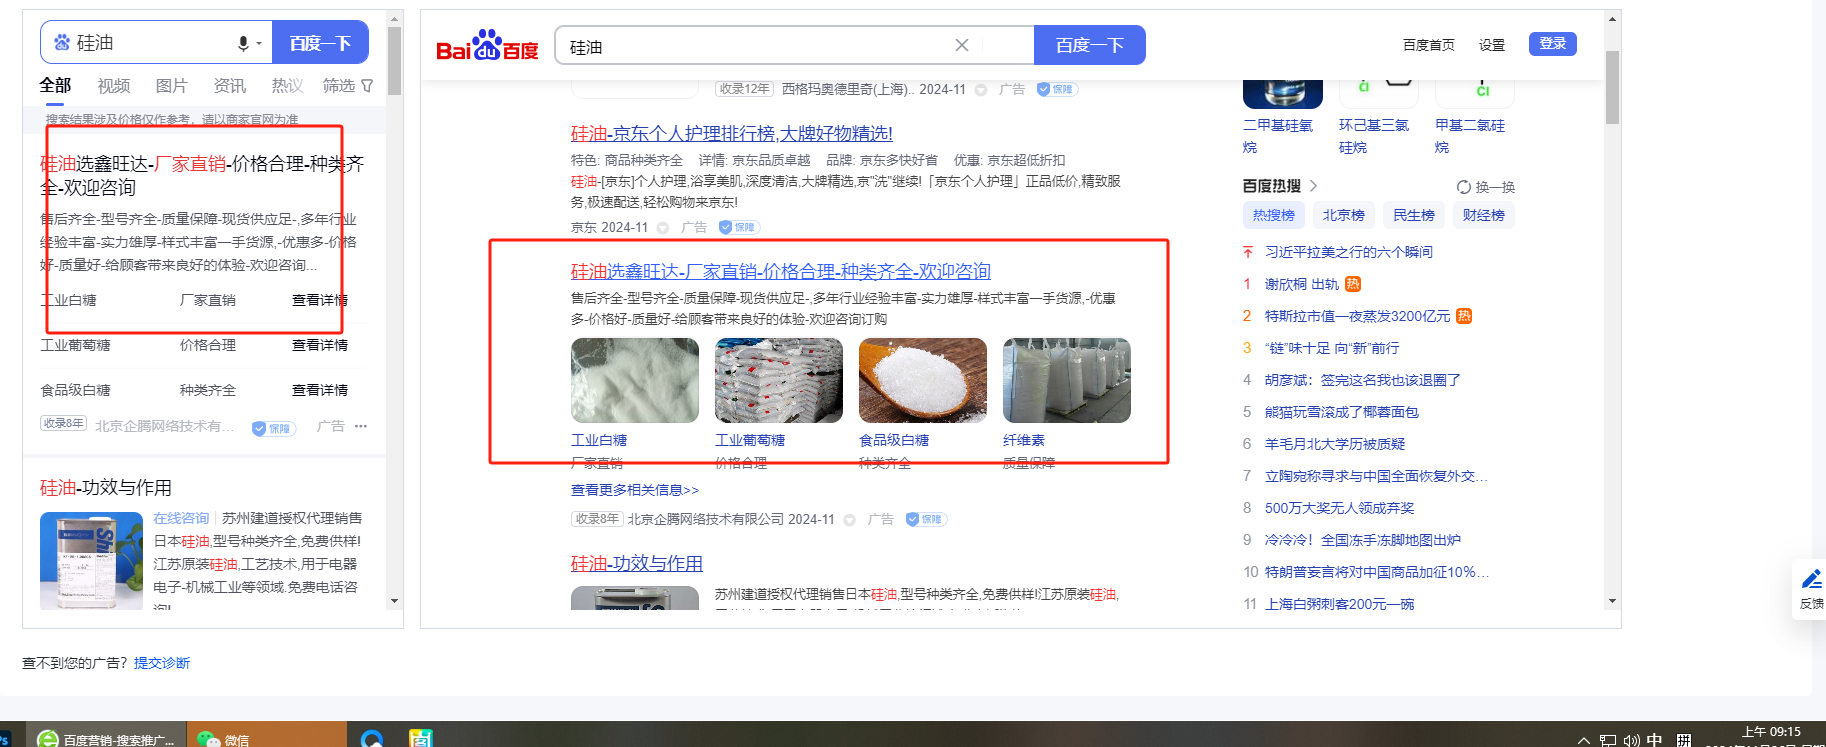1826x747 pixels.
Task: Click the 工业白糖 powder thumbnail
Action: pos(635,380)
